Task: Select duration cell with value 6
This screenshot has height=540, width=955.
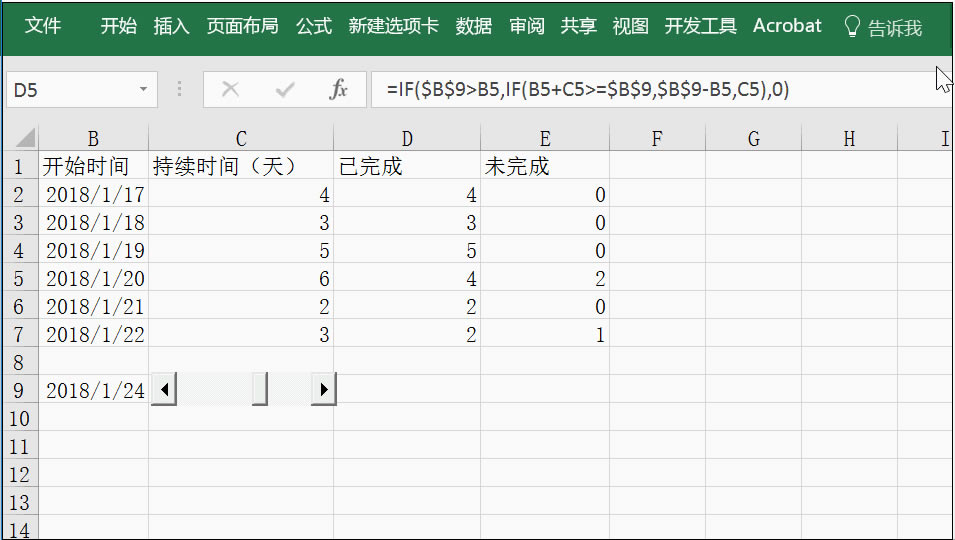Action: [241, 278]
